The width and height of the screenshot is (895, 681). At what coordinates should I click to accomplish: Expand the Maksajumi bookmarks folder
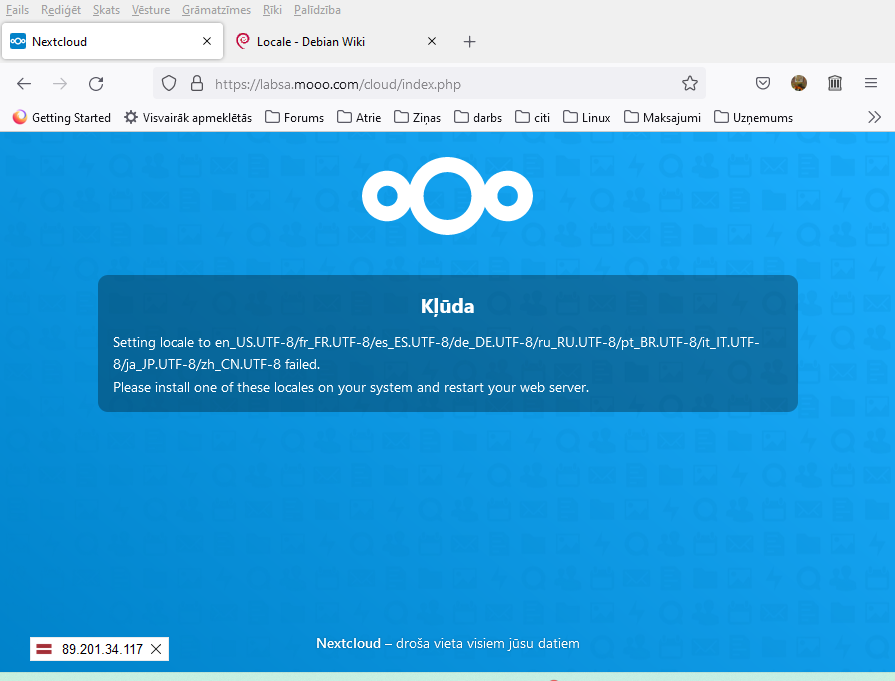pos(662,117)
